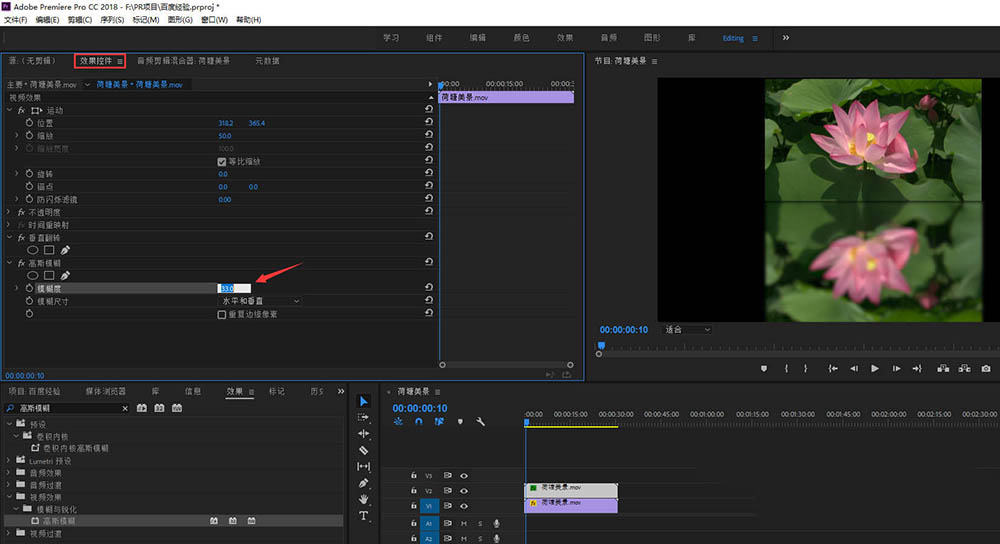Open the 适合 zoom level dropdown

tap(687, 330)
